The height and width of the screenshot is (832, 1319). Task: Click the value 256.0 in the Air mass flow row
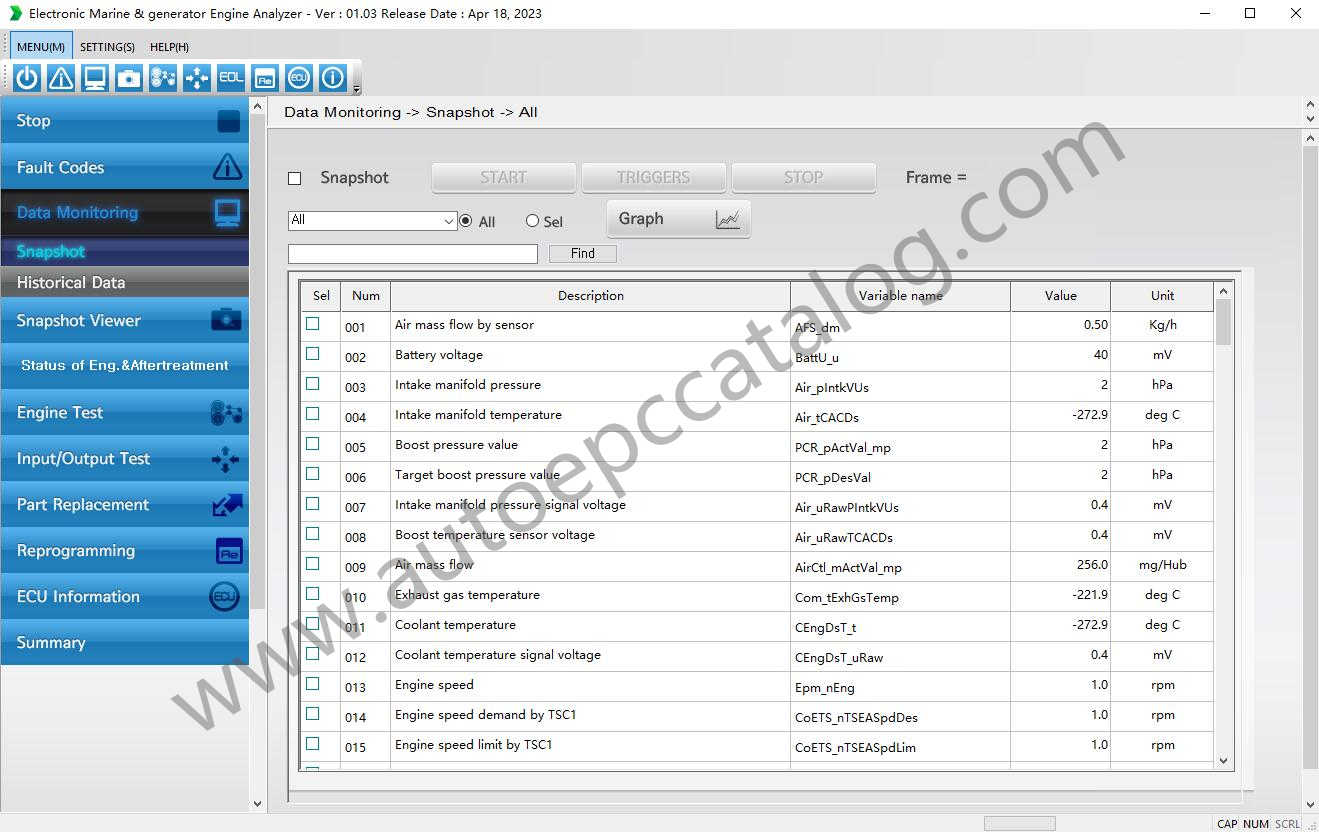(x=1092, y=565)
